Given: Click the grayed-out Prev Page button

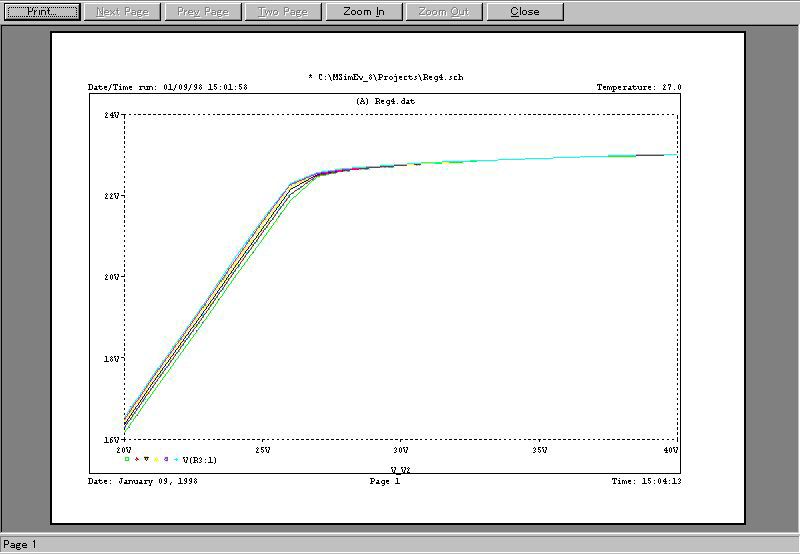Looking at the screenshot, I should [x=203, y=12].
